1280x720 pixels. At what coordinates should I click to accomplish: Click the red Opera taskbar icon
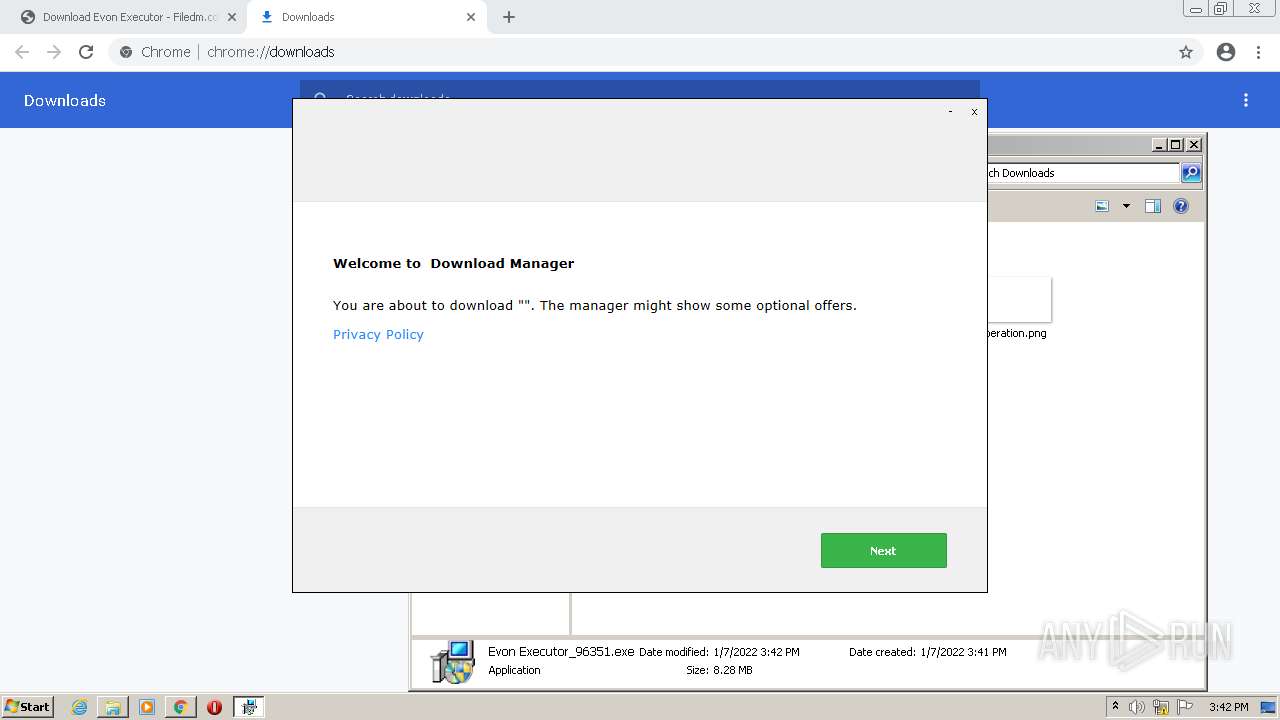(x=214, y=707)
